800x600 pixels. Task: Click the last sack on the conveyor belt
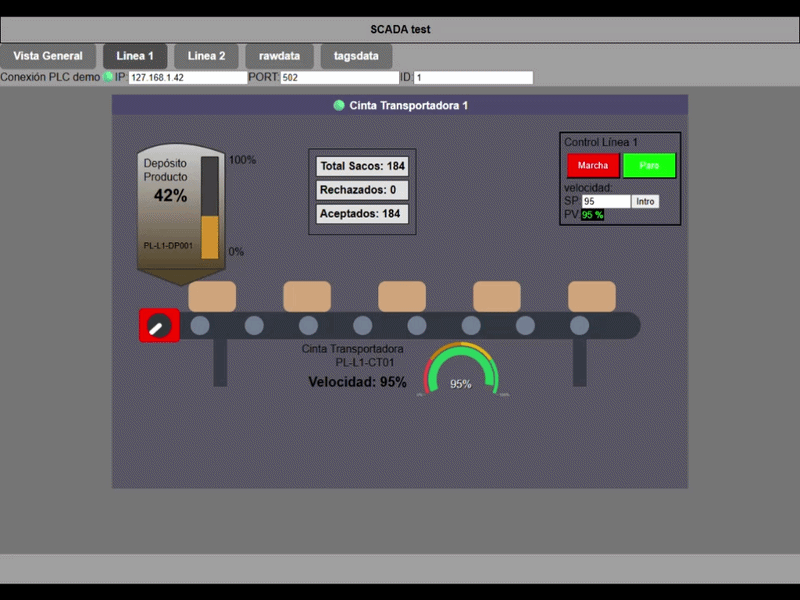592,295
